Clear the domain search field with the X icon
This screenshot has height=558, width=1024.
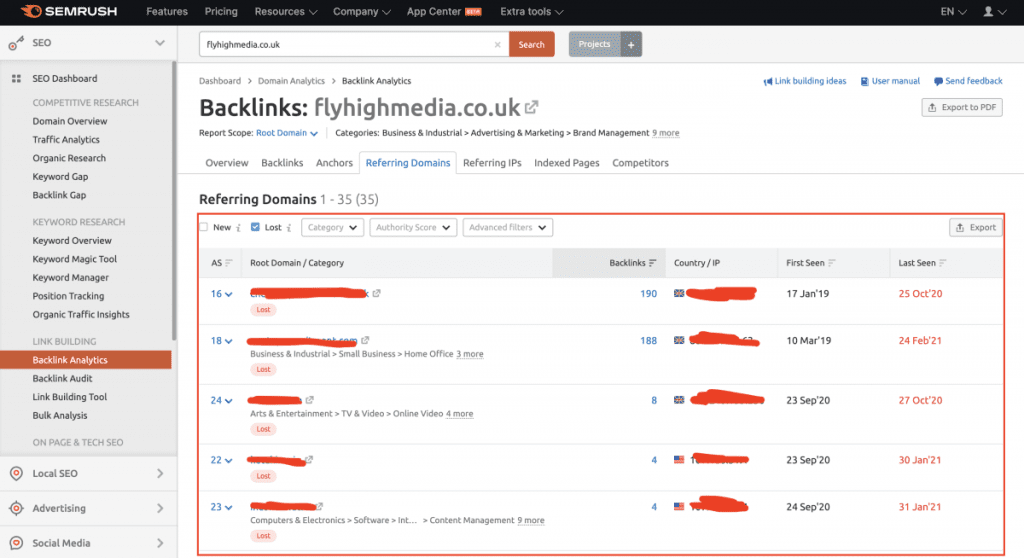click(x=498, y=44)
